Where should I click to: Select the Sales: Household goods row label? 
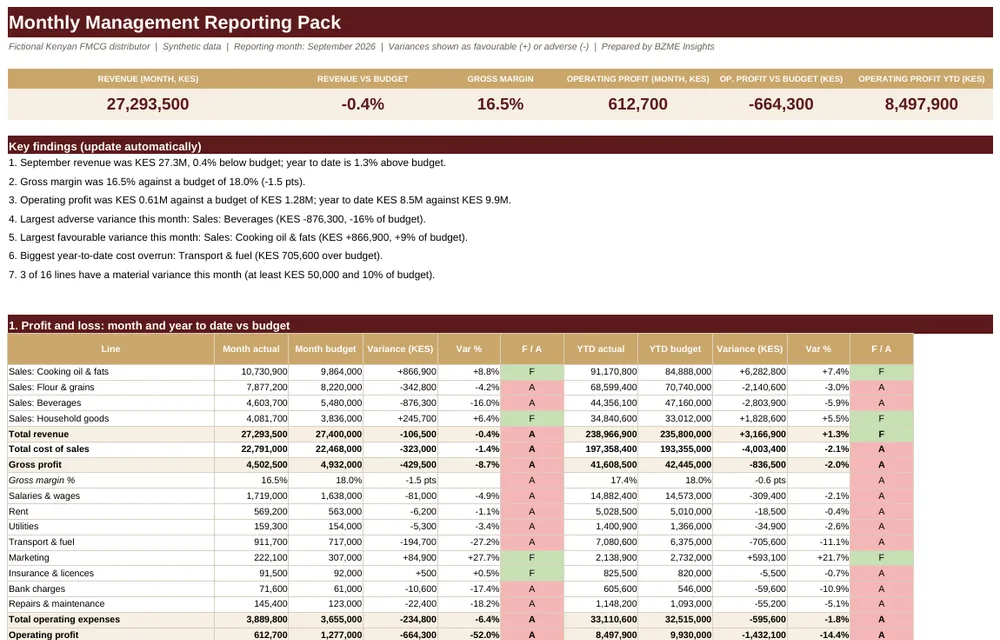coord(59,418)
